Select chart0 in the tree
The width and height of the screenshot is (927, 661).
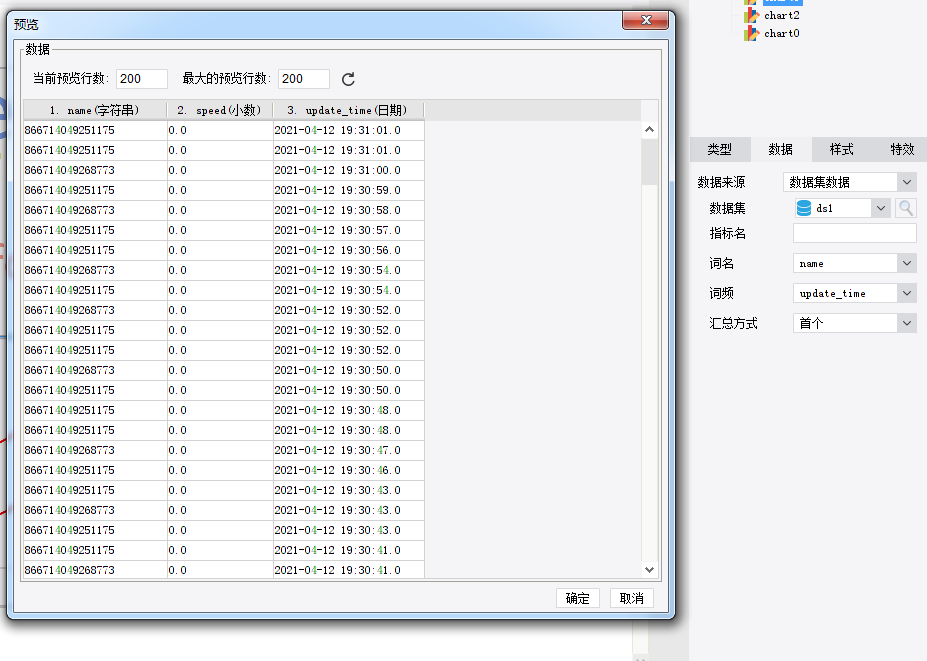click(781, 33)
